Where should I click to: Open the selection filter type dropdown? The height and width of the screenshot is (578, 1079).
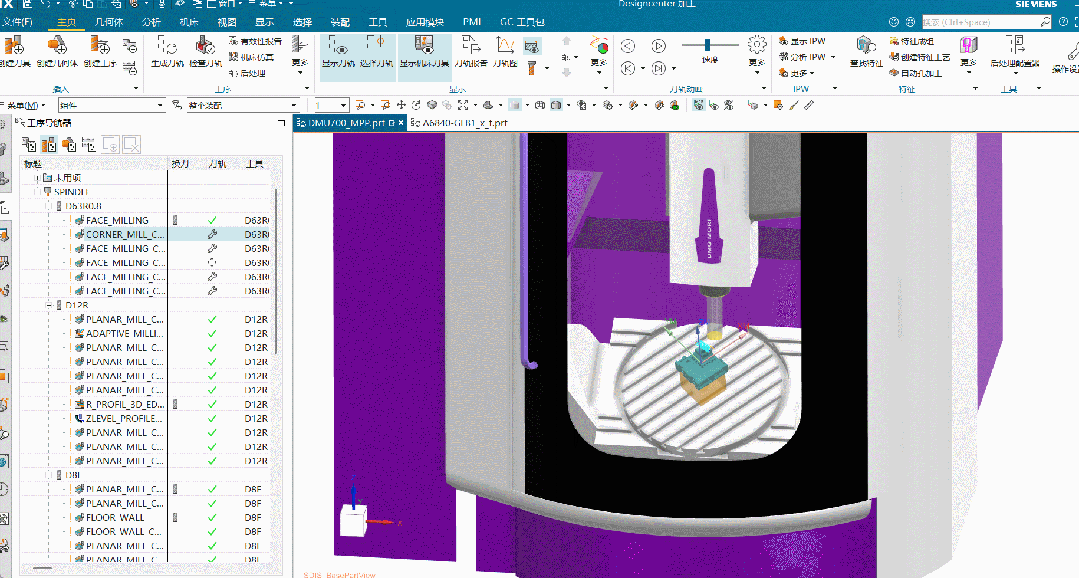pos(159,105)
